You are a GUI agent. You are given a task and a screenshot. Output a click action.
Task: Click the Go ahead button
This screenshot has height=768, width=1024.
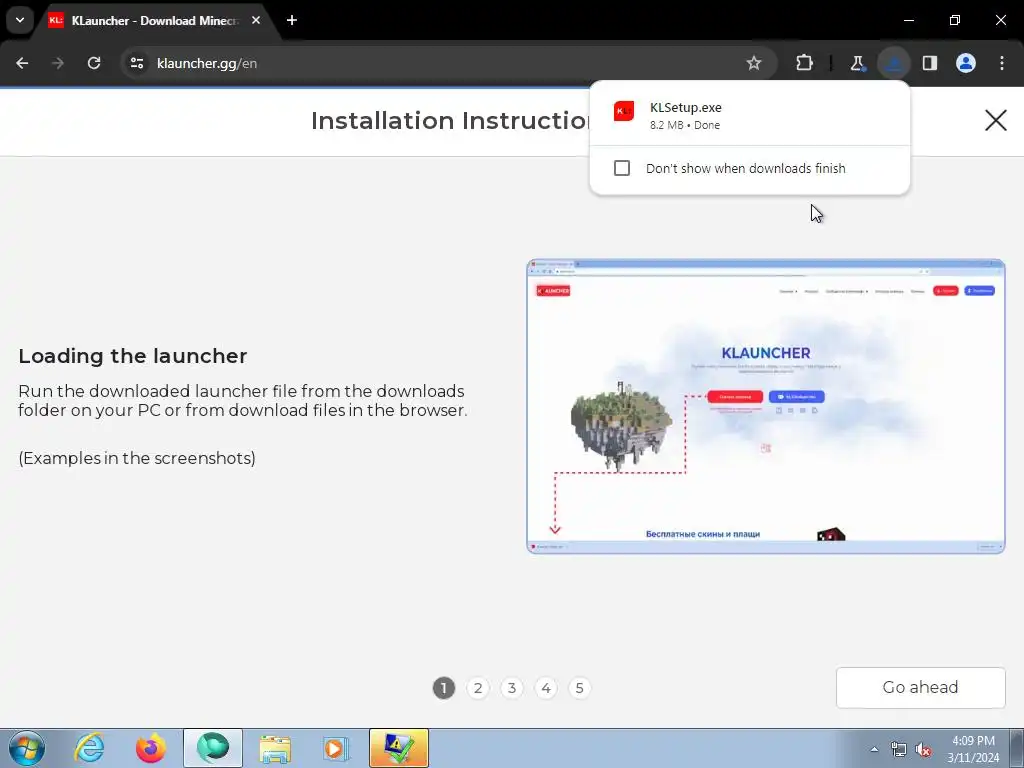920,688
